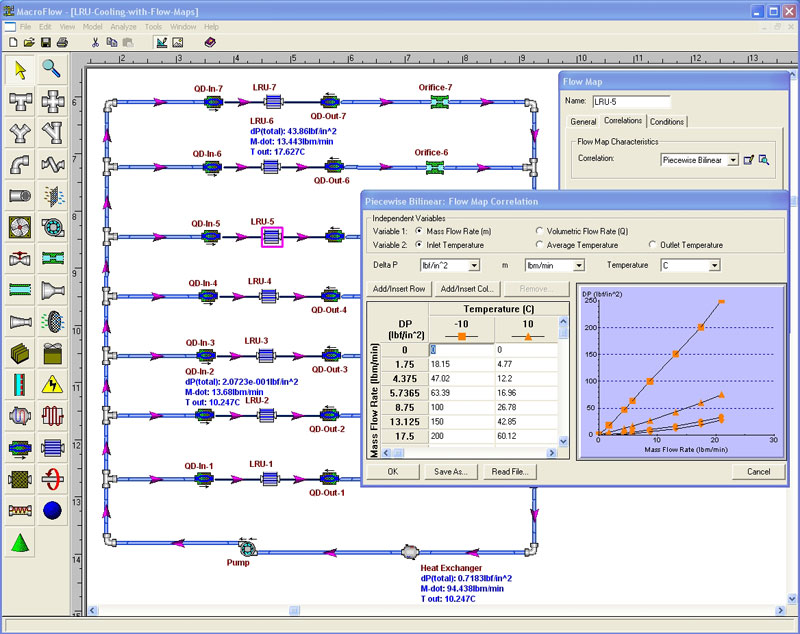Click Read File... button
The width and height of the screenshot is (800, 634).
coord(510,472)
